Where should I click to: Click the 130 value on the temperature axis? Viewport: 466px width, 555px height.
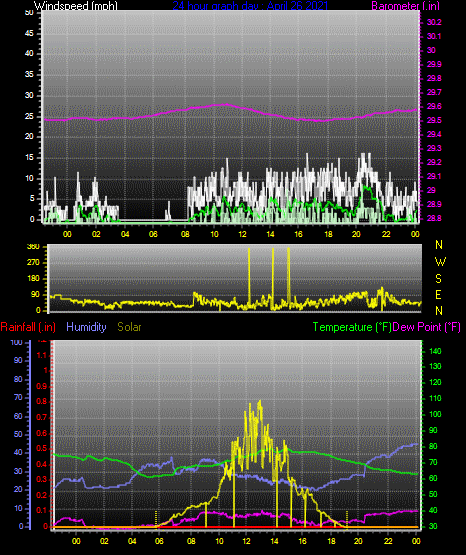(x=435, y=367)
